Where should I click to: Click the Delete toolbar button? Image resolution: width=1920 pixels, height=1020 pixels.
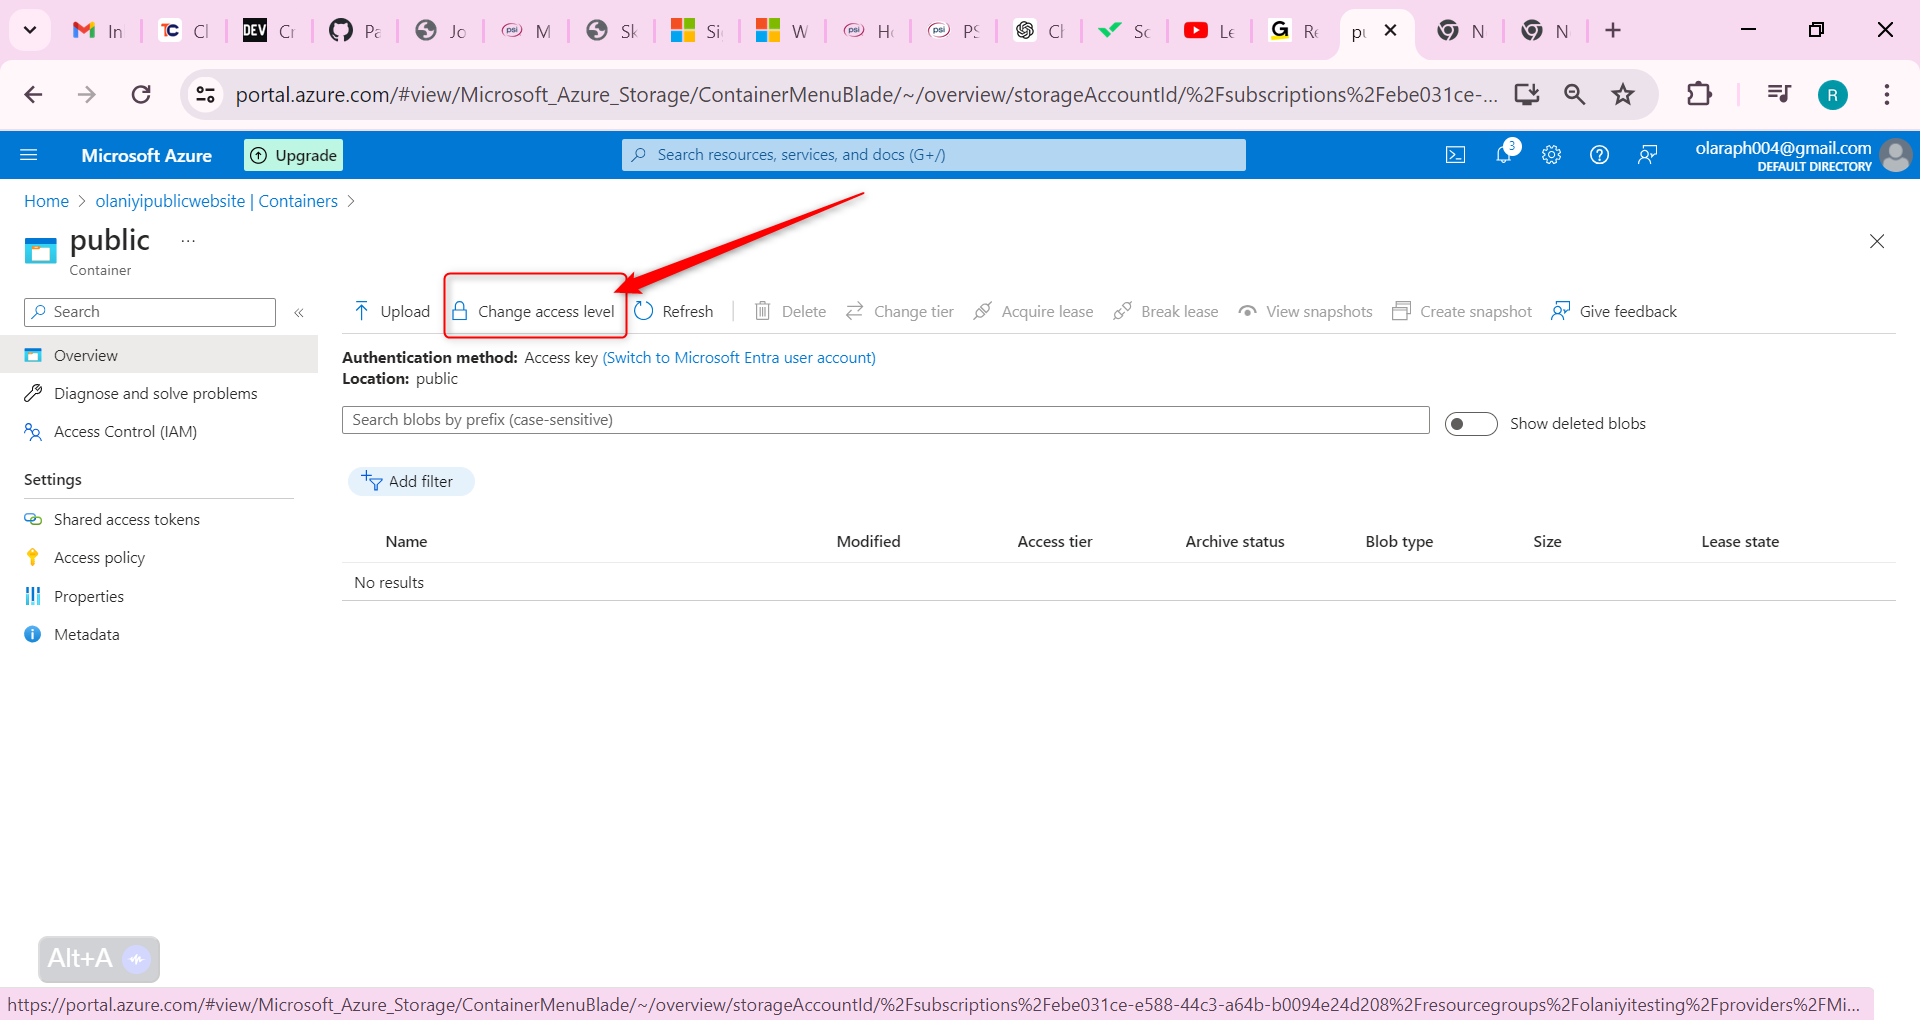point(790,311)
